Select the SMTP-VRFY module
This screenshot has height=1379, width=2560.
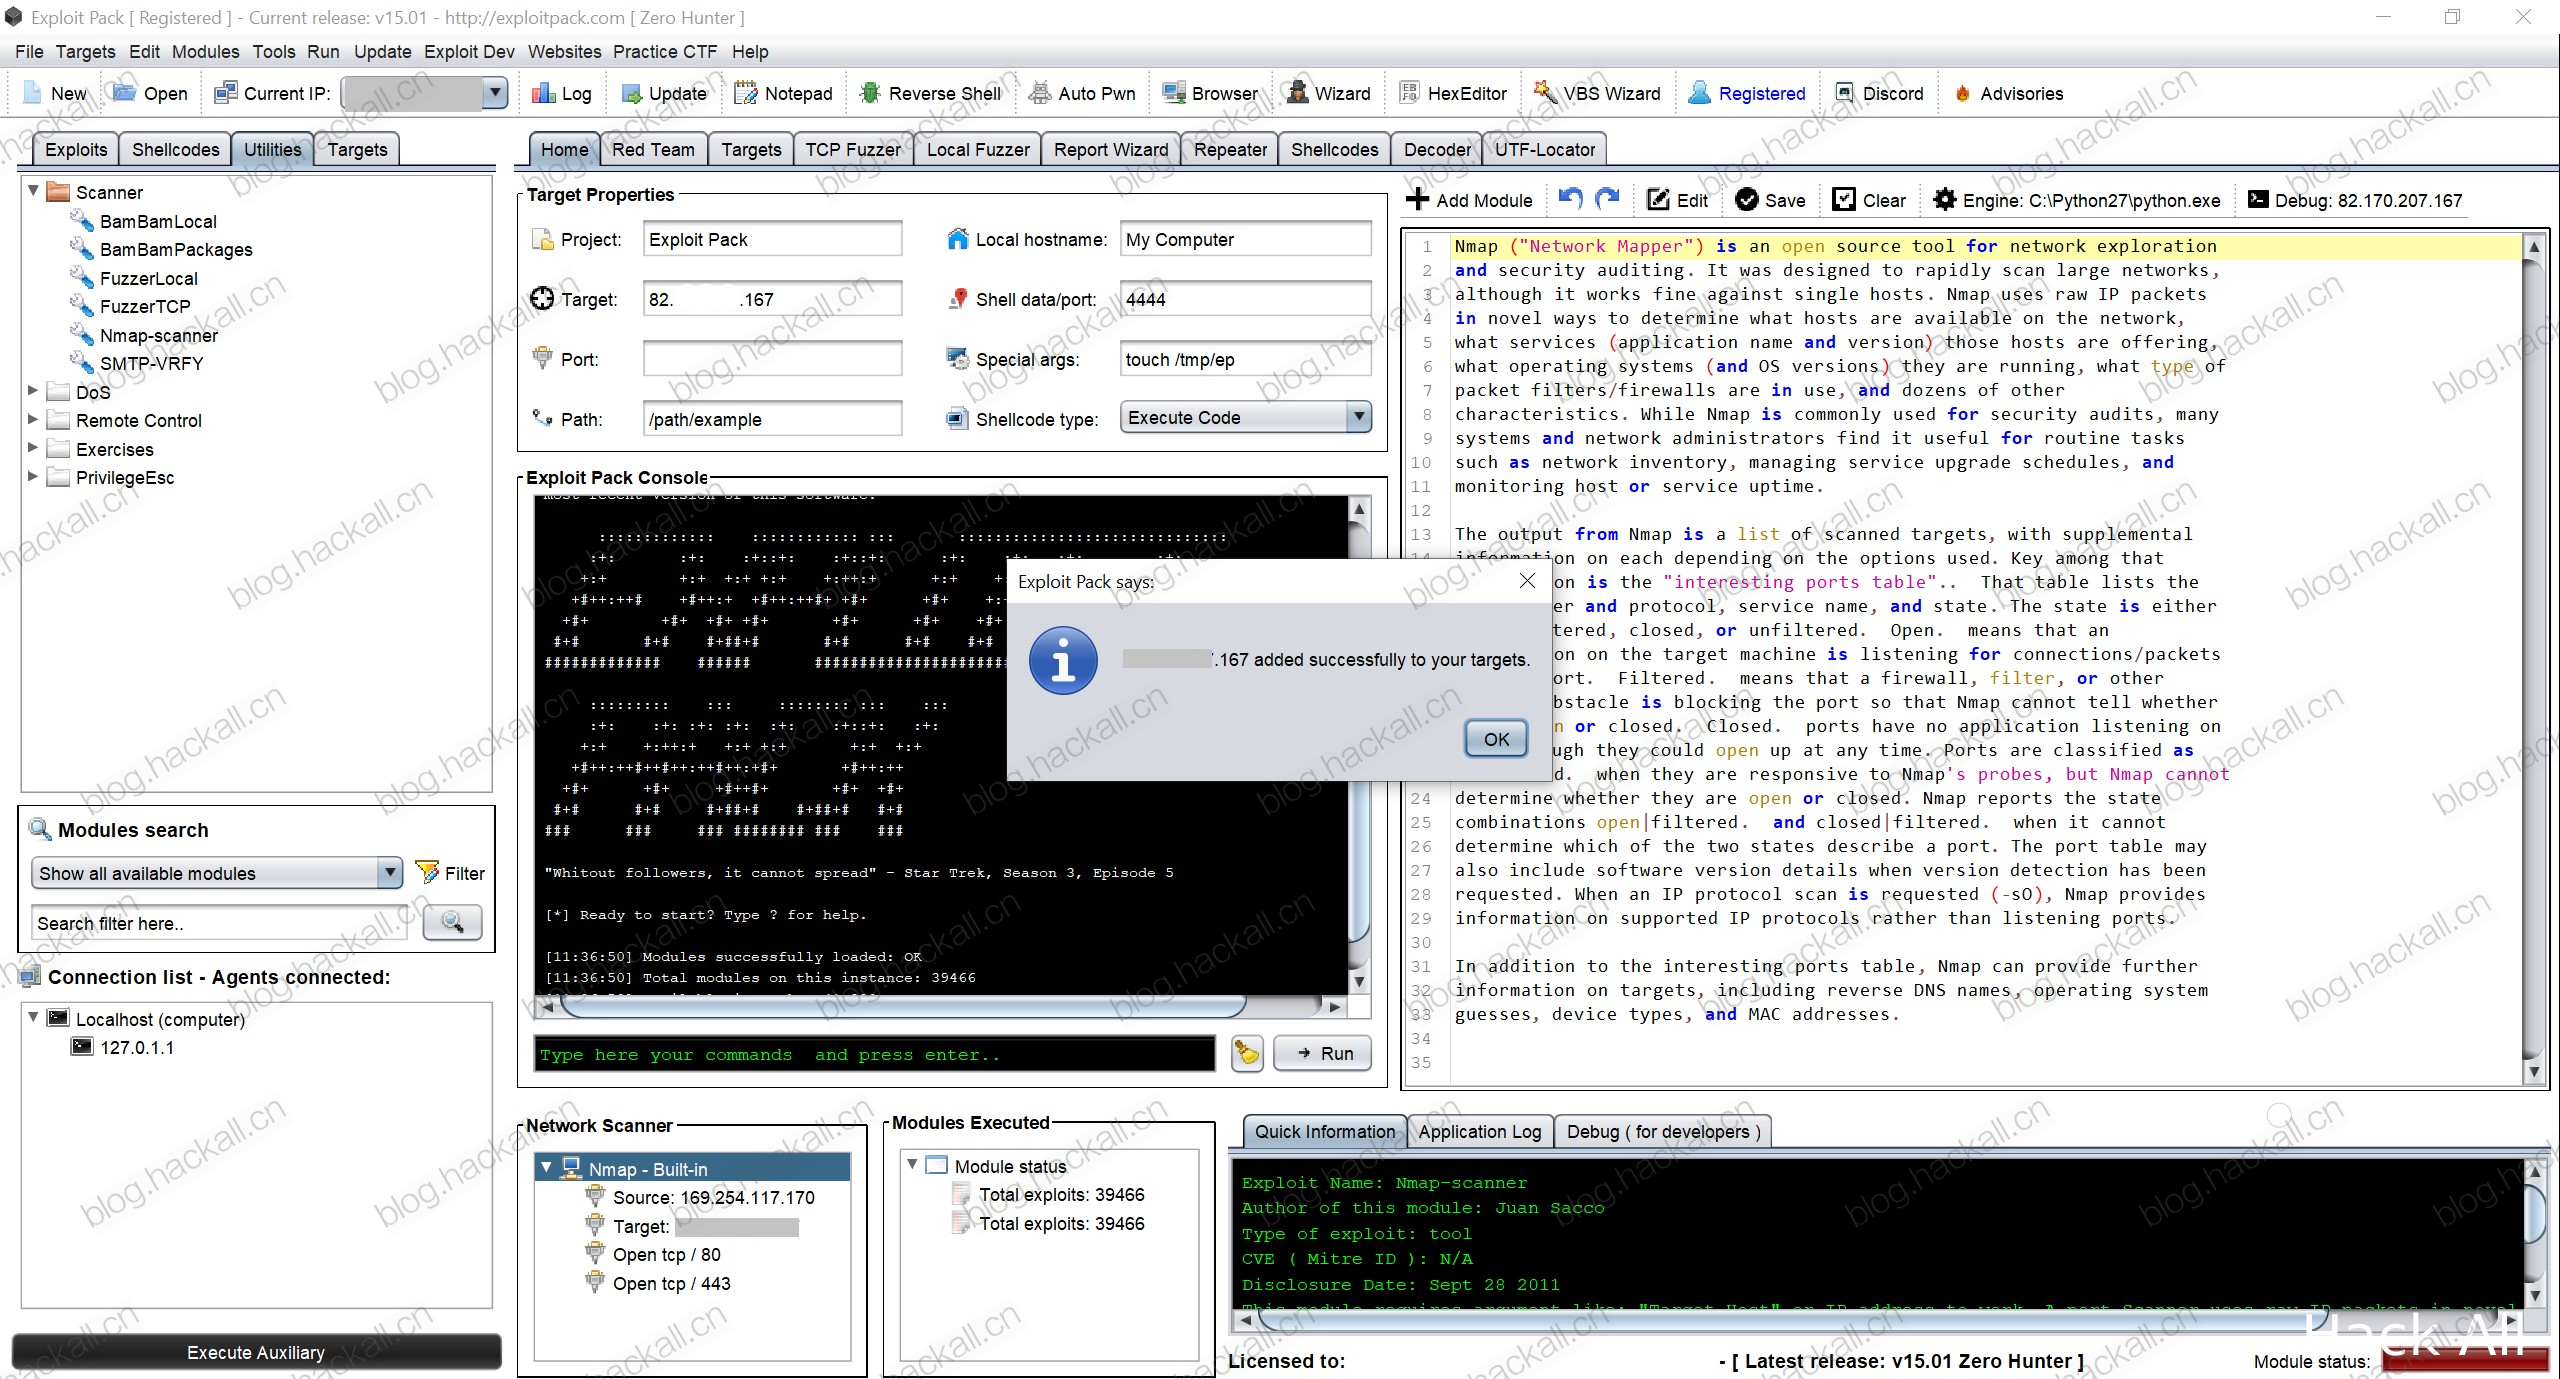[151, 363]
